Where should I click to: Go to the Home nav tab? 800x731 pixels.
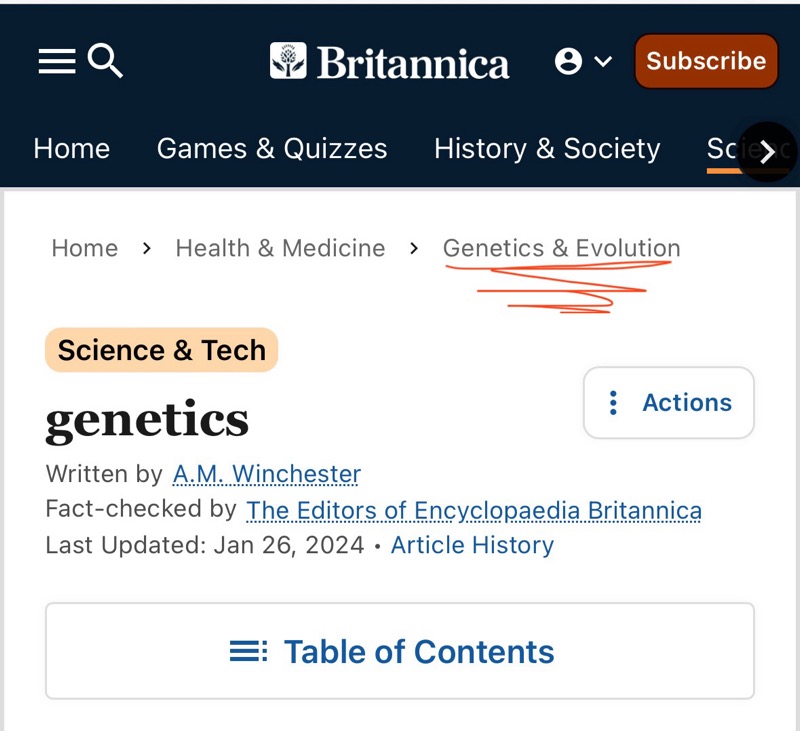(x=72, y=149)
